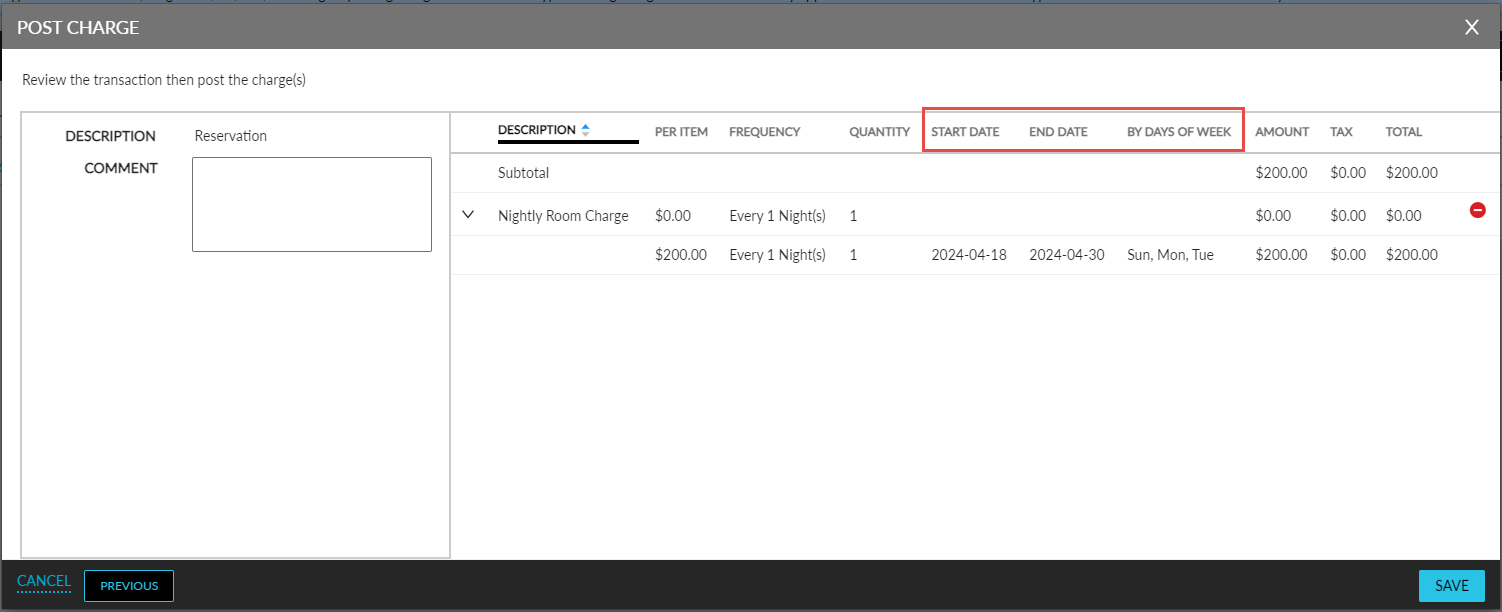Go back with the Previous button
The image size is (1502, 612).
pyautogui.click(x=129, y=586)
